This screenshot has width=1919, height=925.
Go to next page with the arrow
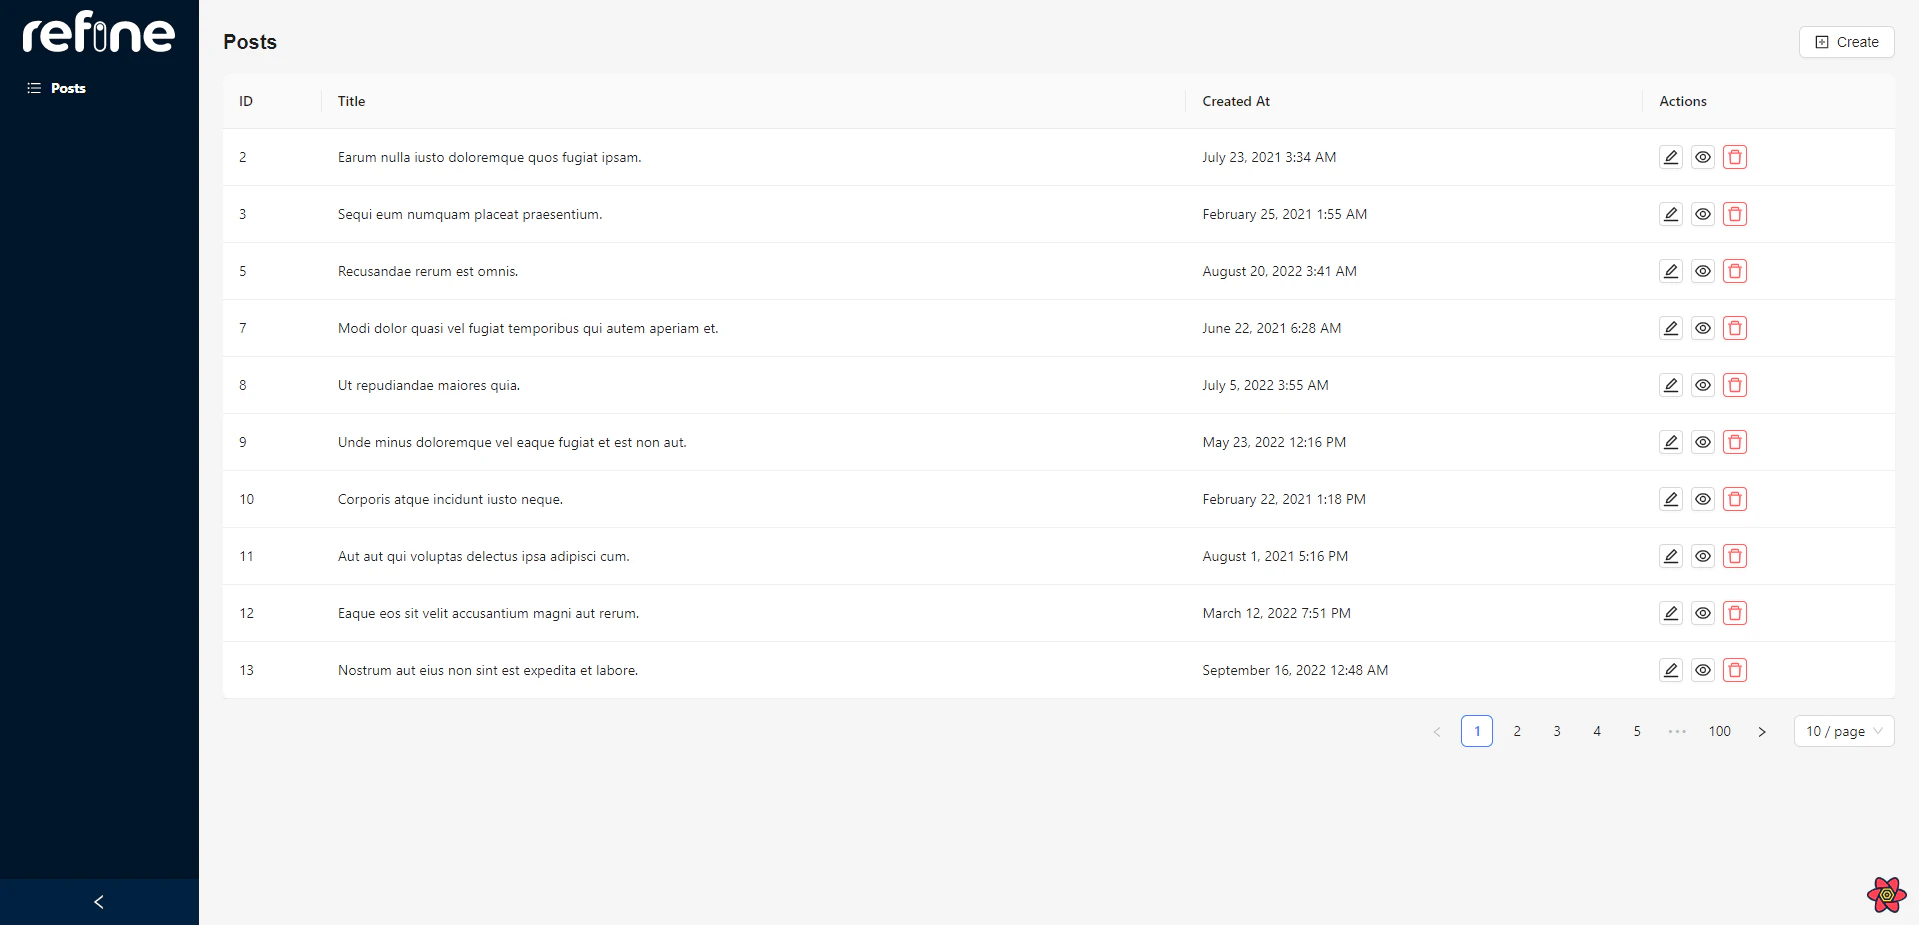[1762, 731]
